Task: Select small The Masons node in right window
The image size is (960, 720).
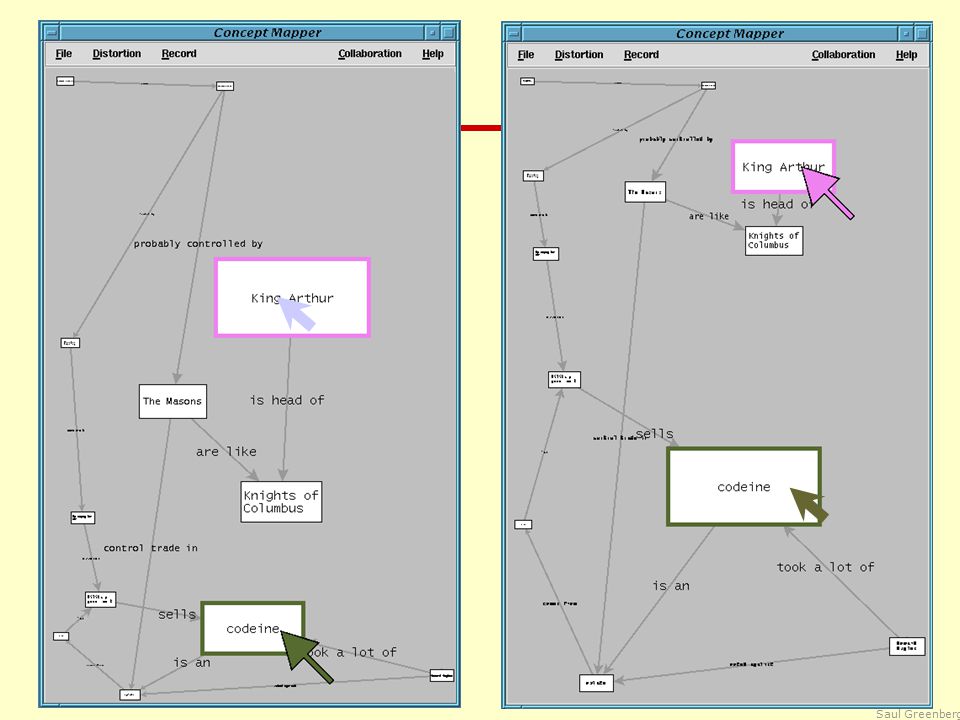Action: (645, 192)
